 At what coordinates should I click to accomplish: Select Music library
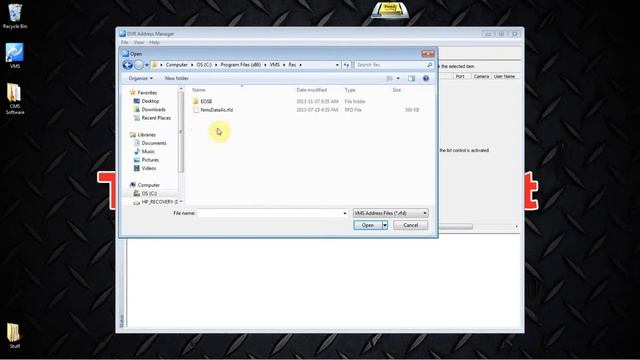click(x=144, y=151)
